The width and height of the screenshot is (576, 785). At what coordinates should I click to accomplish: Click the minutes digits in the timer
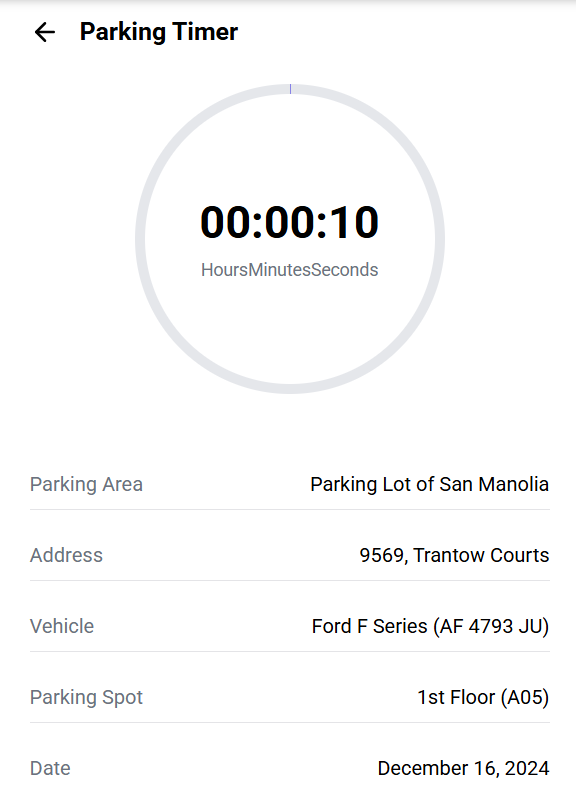pyautogui.click(x=290, y=222)
